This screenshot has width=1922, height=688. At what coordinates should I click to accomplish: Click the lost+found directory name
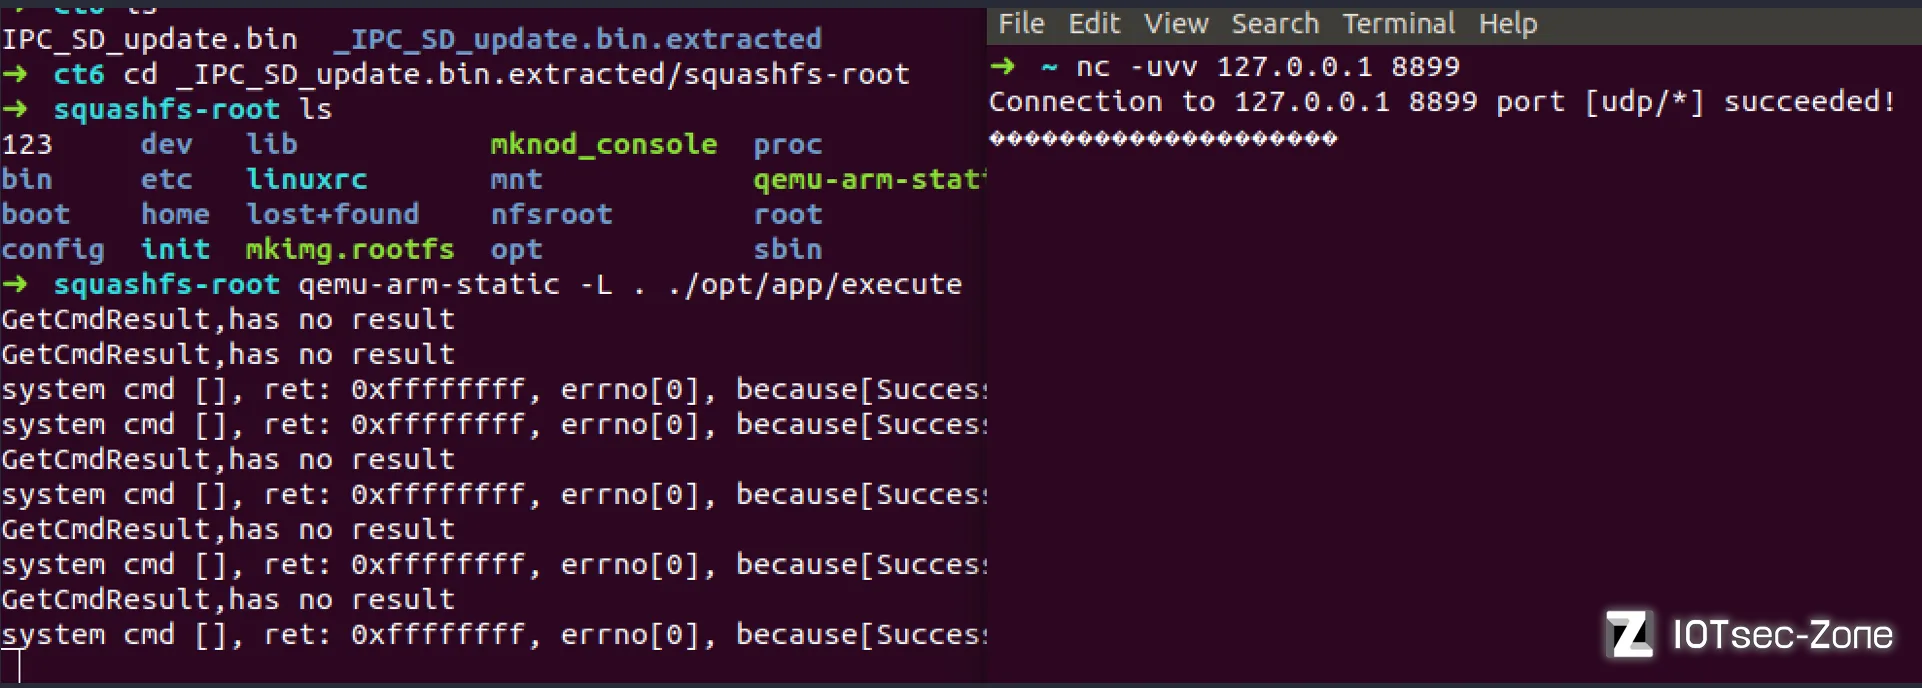(x=332, y=214)
